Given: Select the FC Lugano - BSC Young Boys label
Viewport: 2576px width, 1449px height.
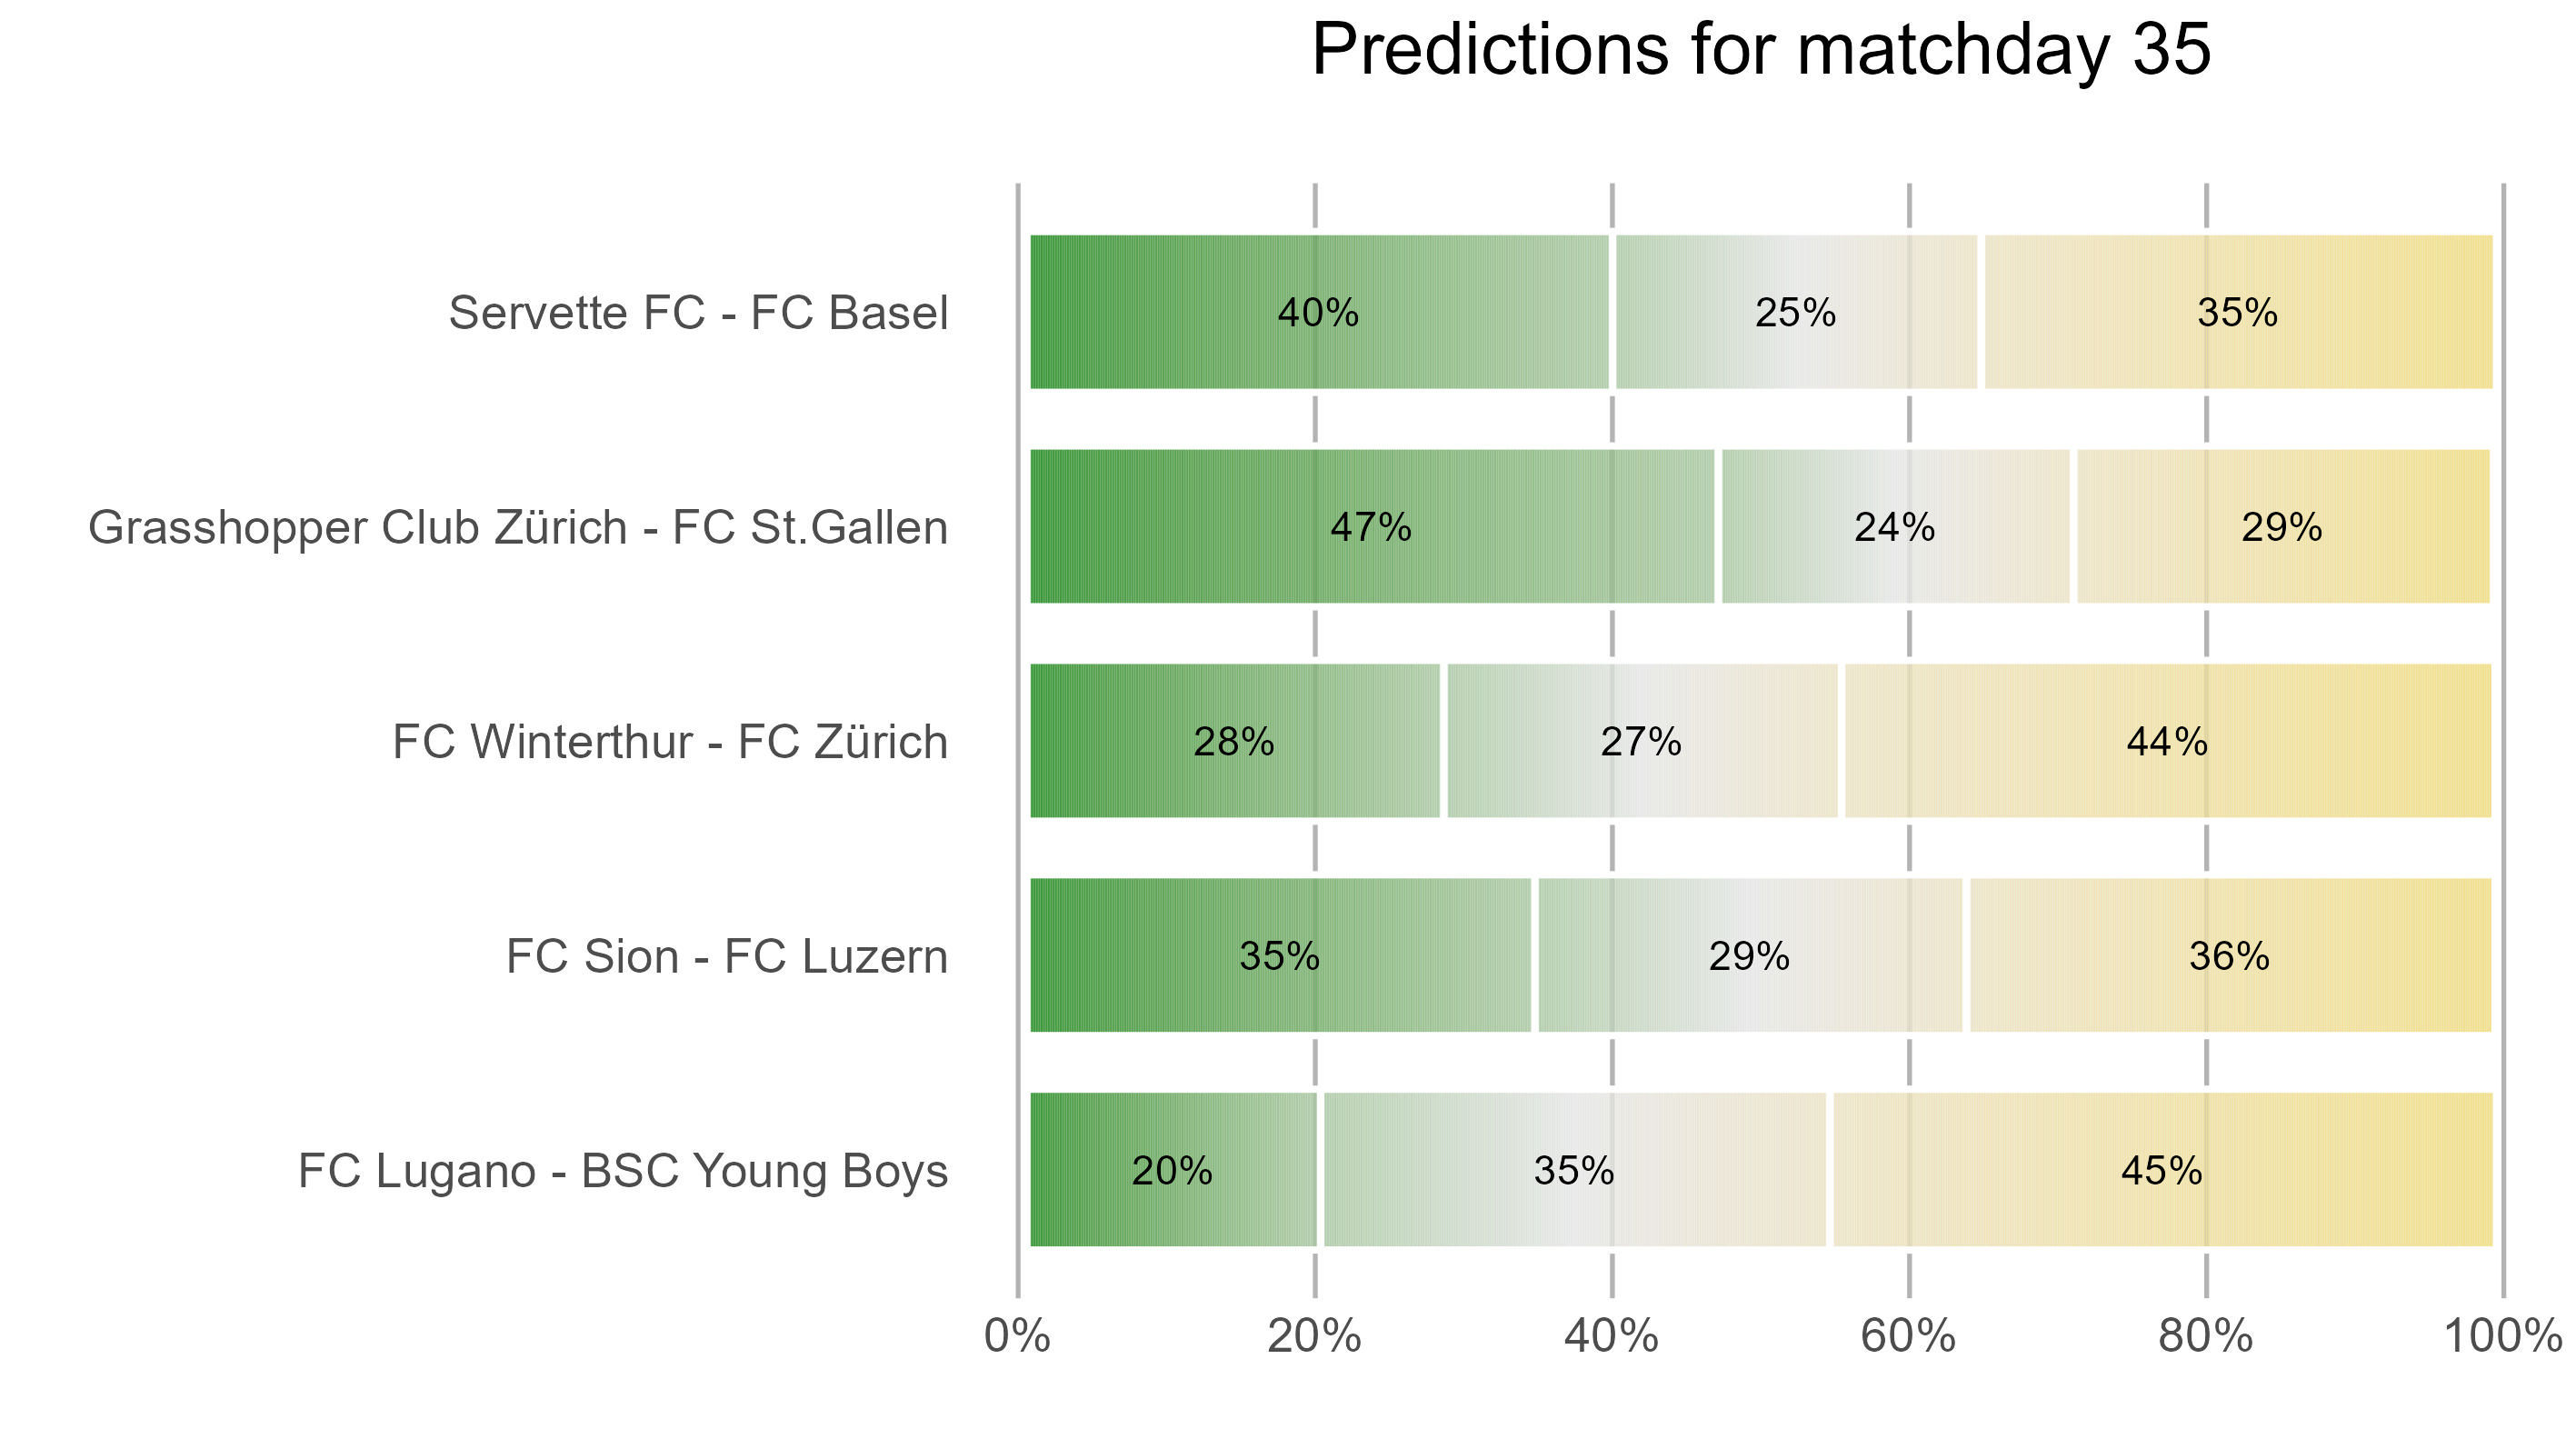Looking at the screenshot, I should 623,1171.
